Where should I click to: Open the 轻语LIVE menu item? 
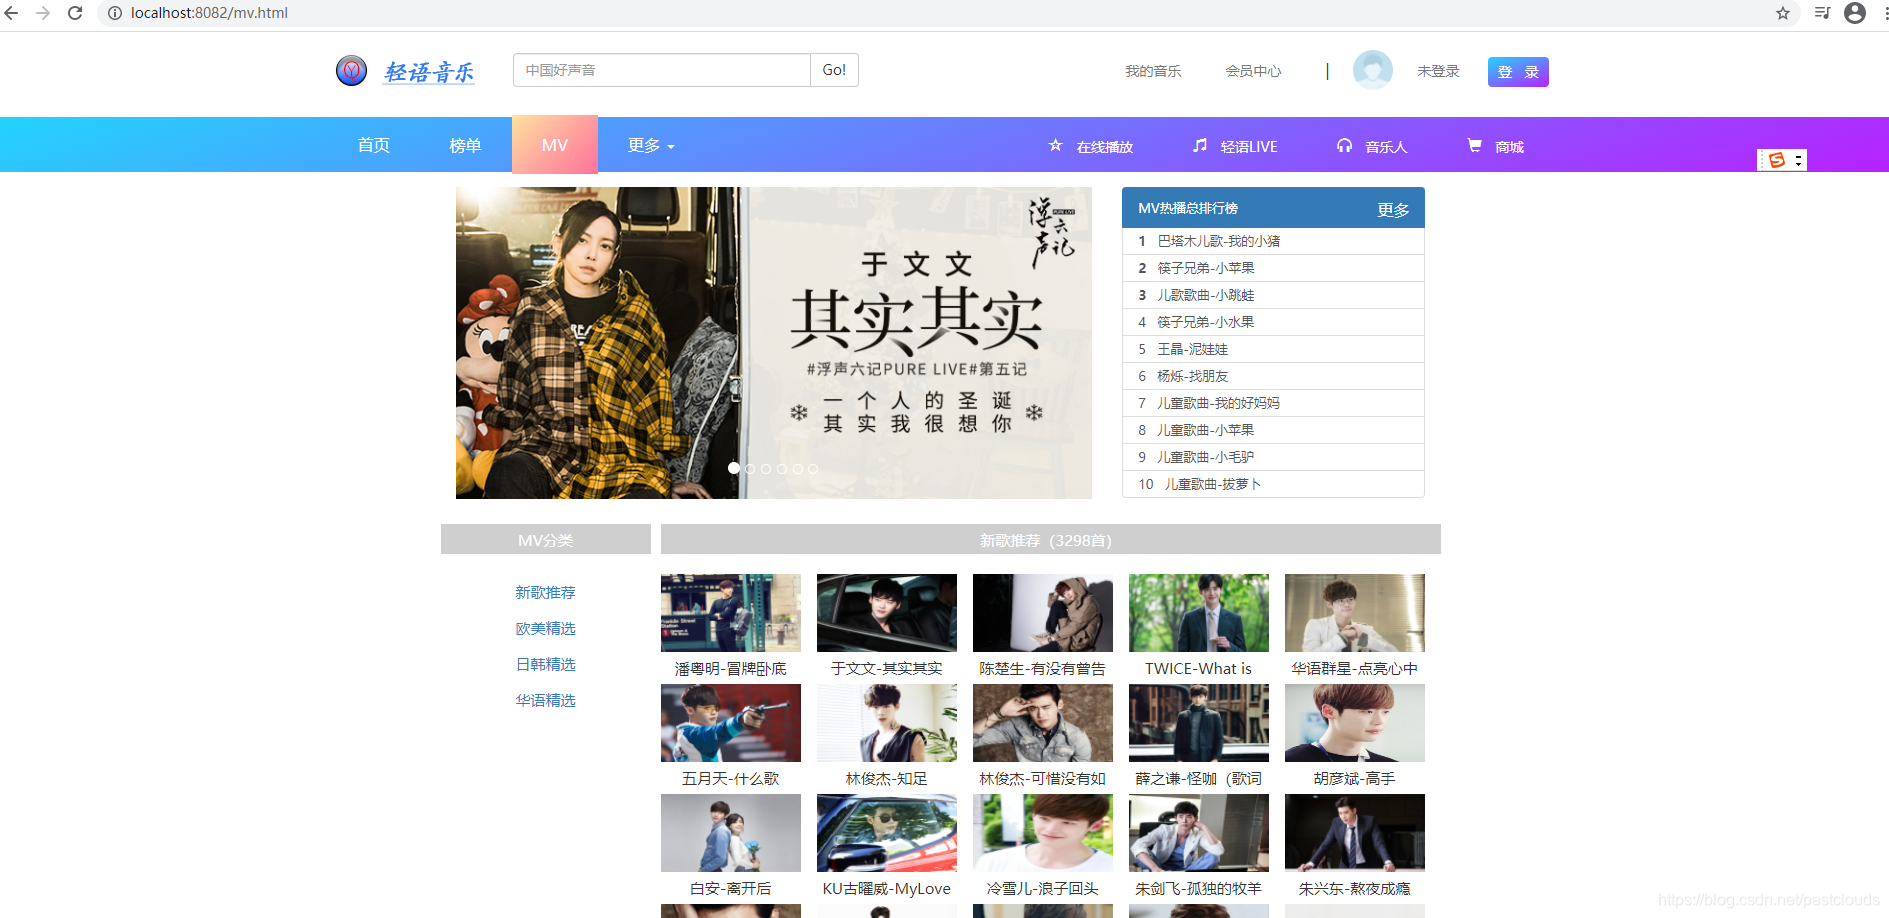click(x=1249, y=147)
